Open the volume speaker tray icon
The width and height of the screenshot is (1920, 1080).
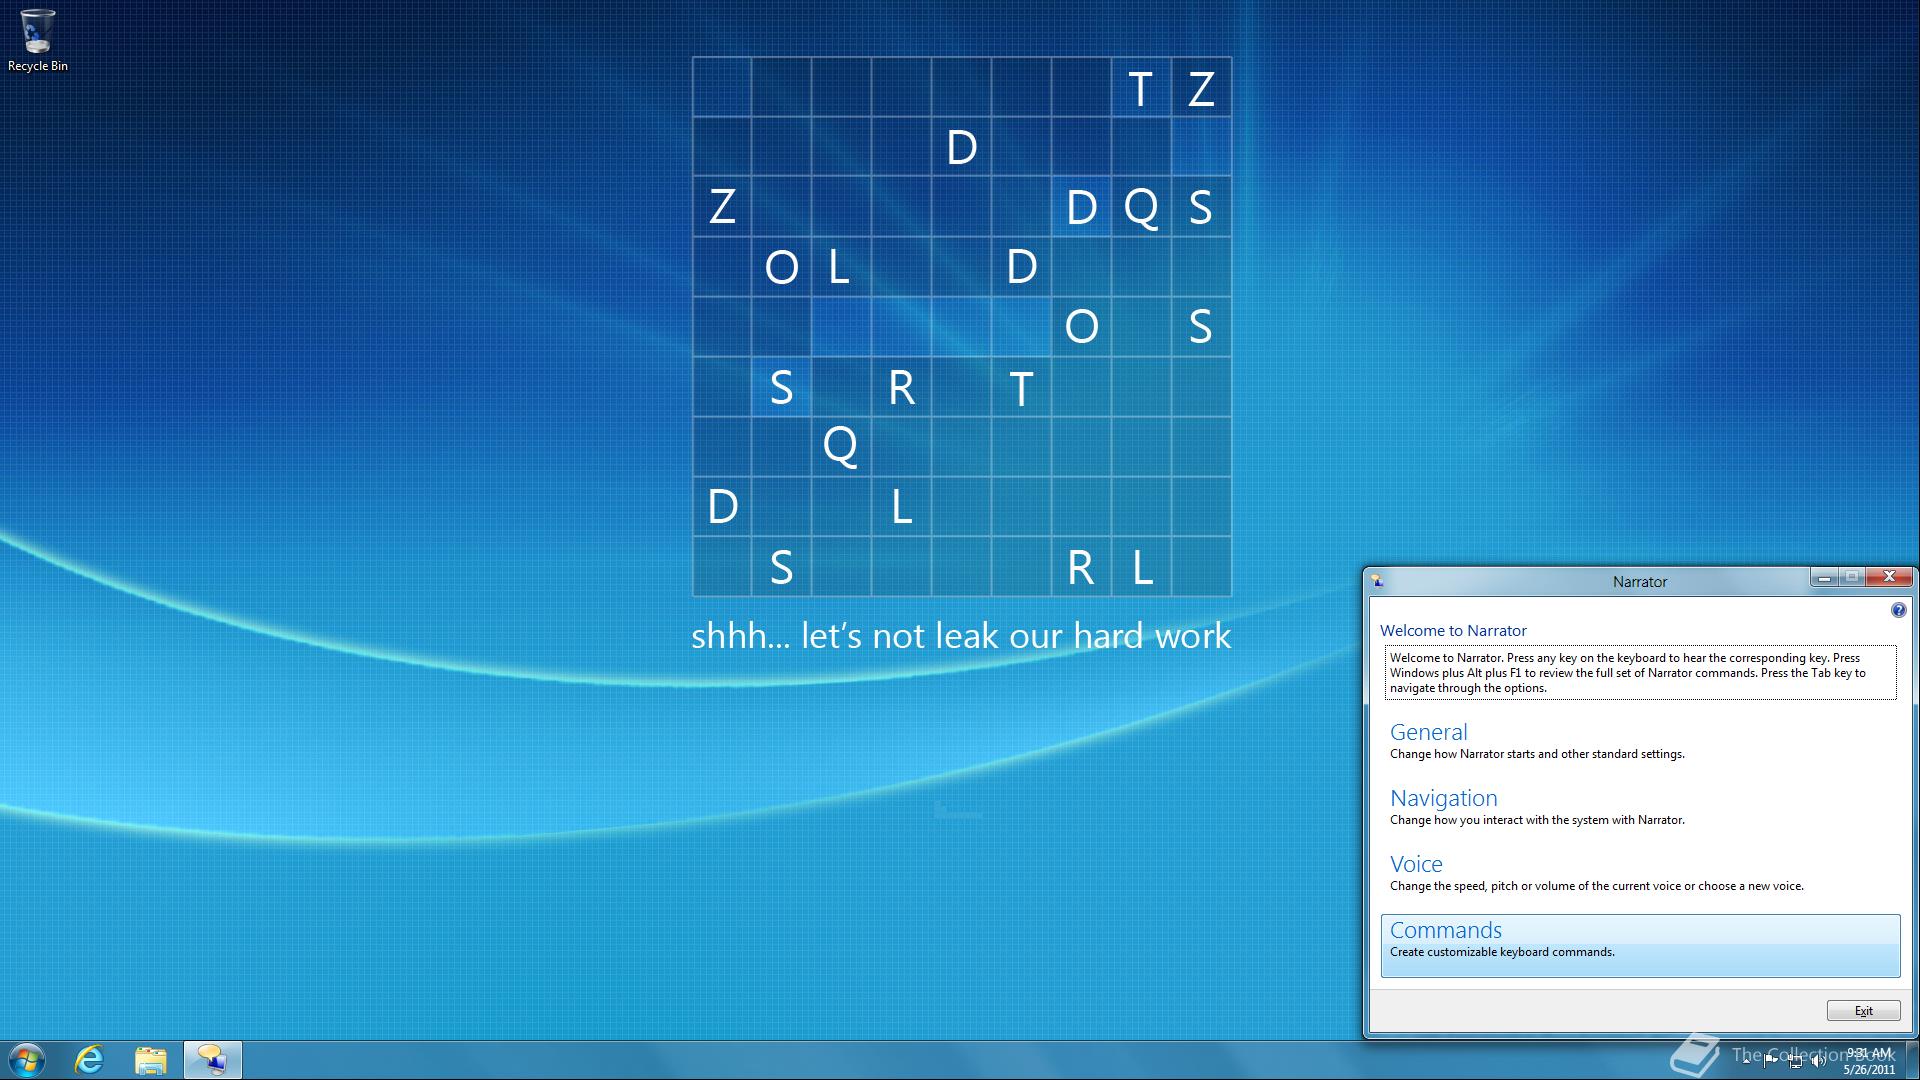[x=1818, y=1061]
